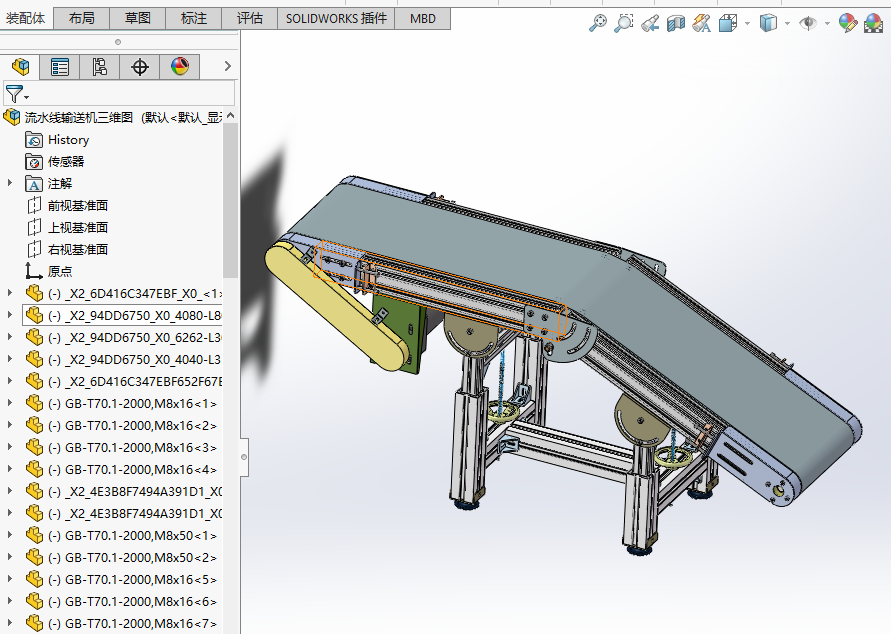Click the Previous View icon

tap(650, 23)
